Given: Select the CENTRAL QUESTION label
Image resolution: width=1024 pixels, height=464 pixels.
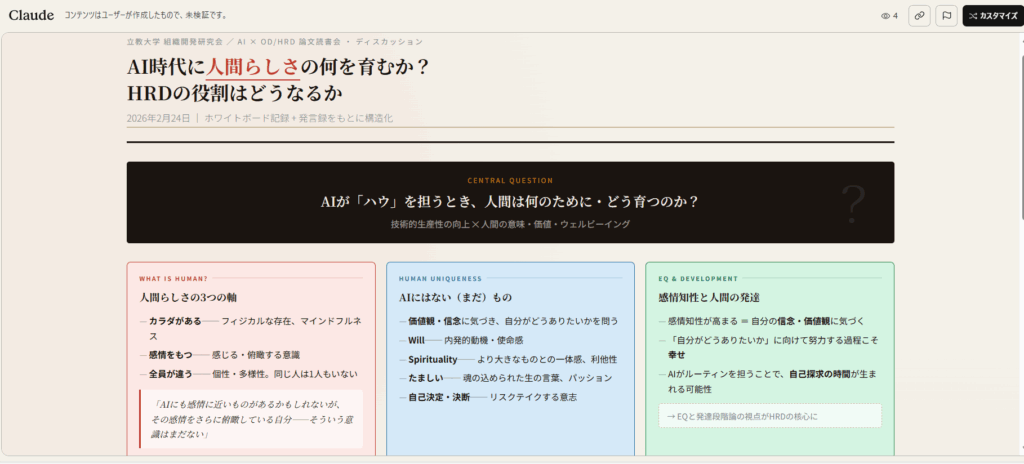Looking at the screenshot, I should [x=510, y=181].
